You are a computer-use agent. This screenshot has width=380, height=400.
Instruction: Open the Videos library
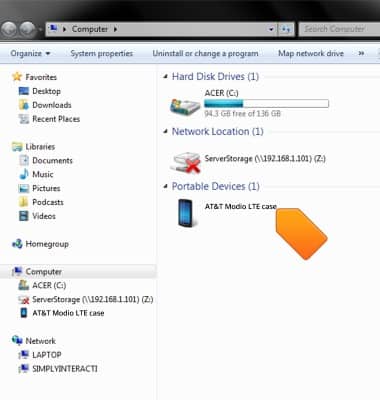point(44,216)
